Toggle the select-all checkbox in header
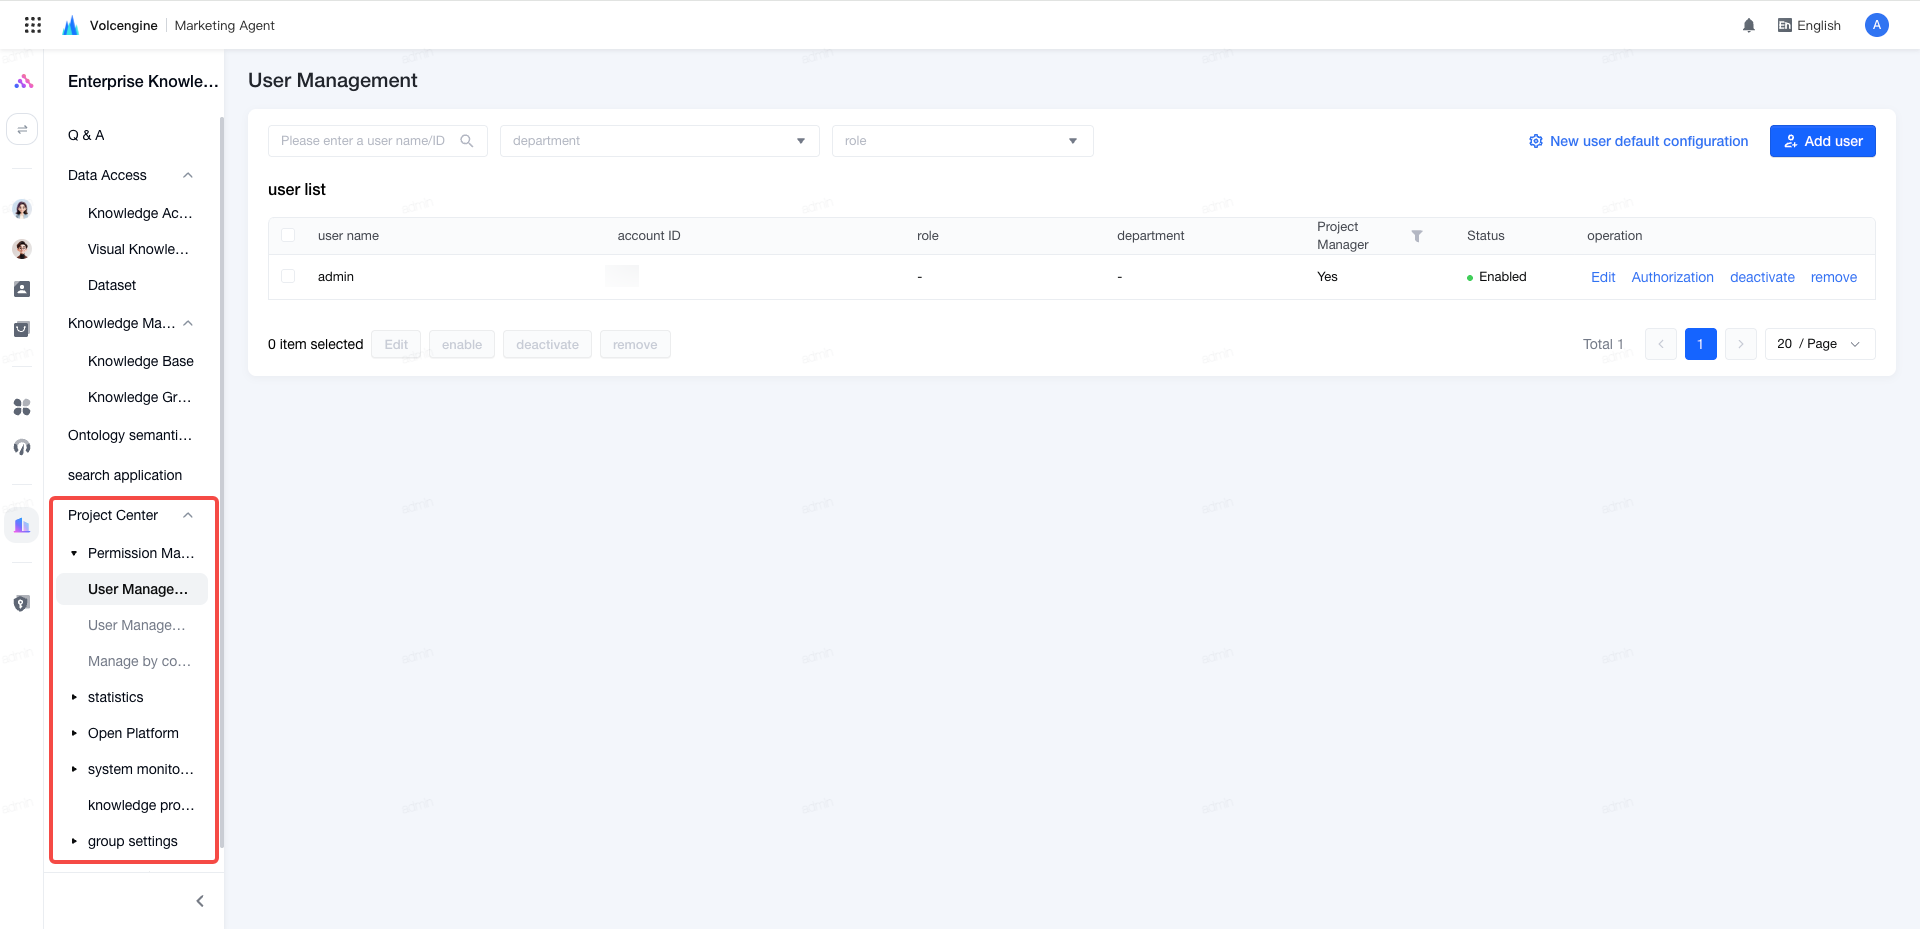The height and width of the screenshot is (929, 1920). point(288,236)
